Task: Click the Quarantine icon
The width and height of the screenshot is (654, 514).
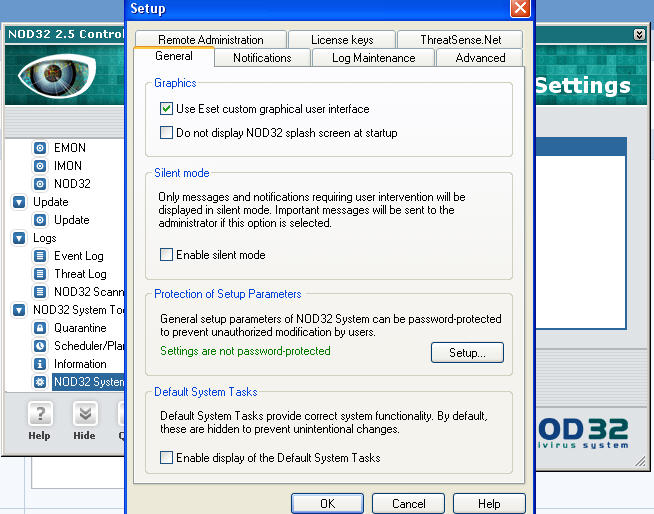Action: click(40, 328)
